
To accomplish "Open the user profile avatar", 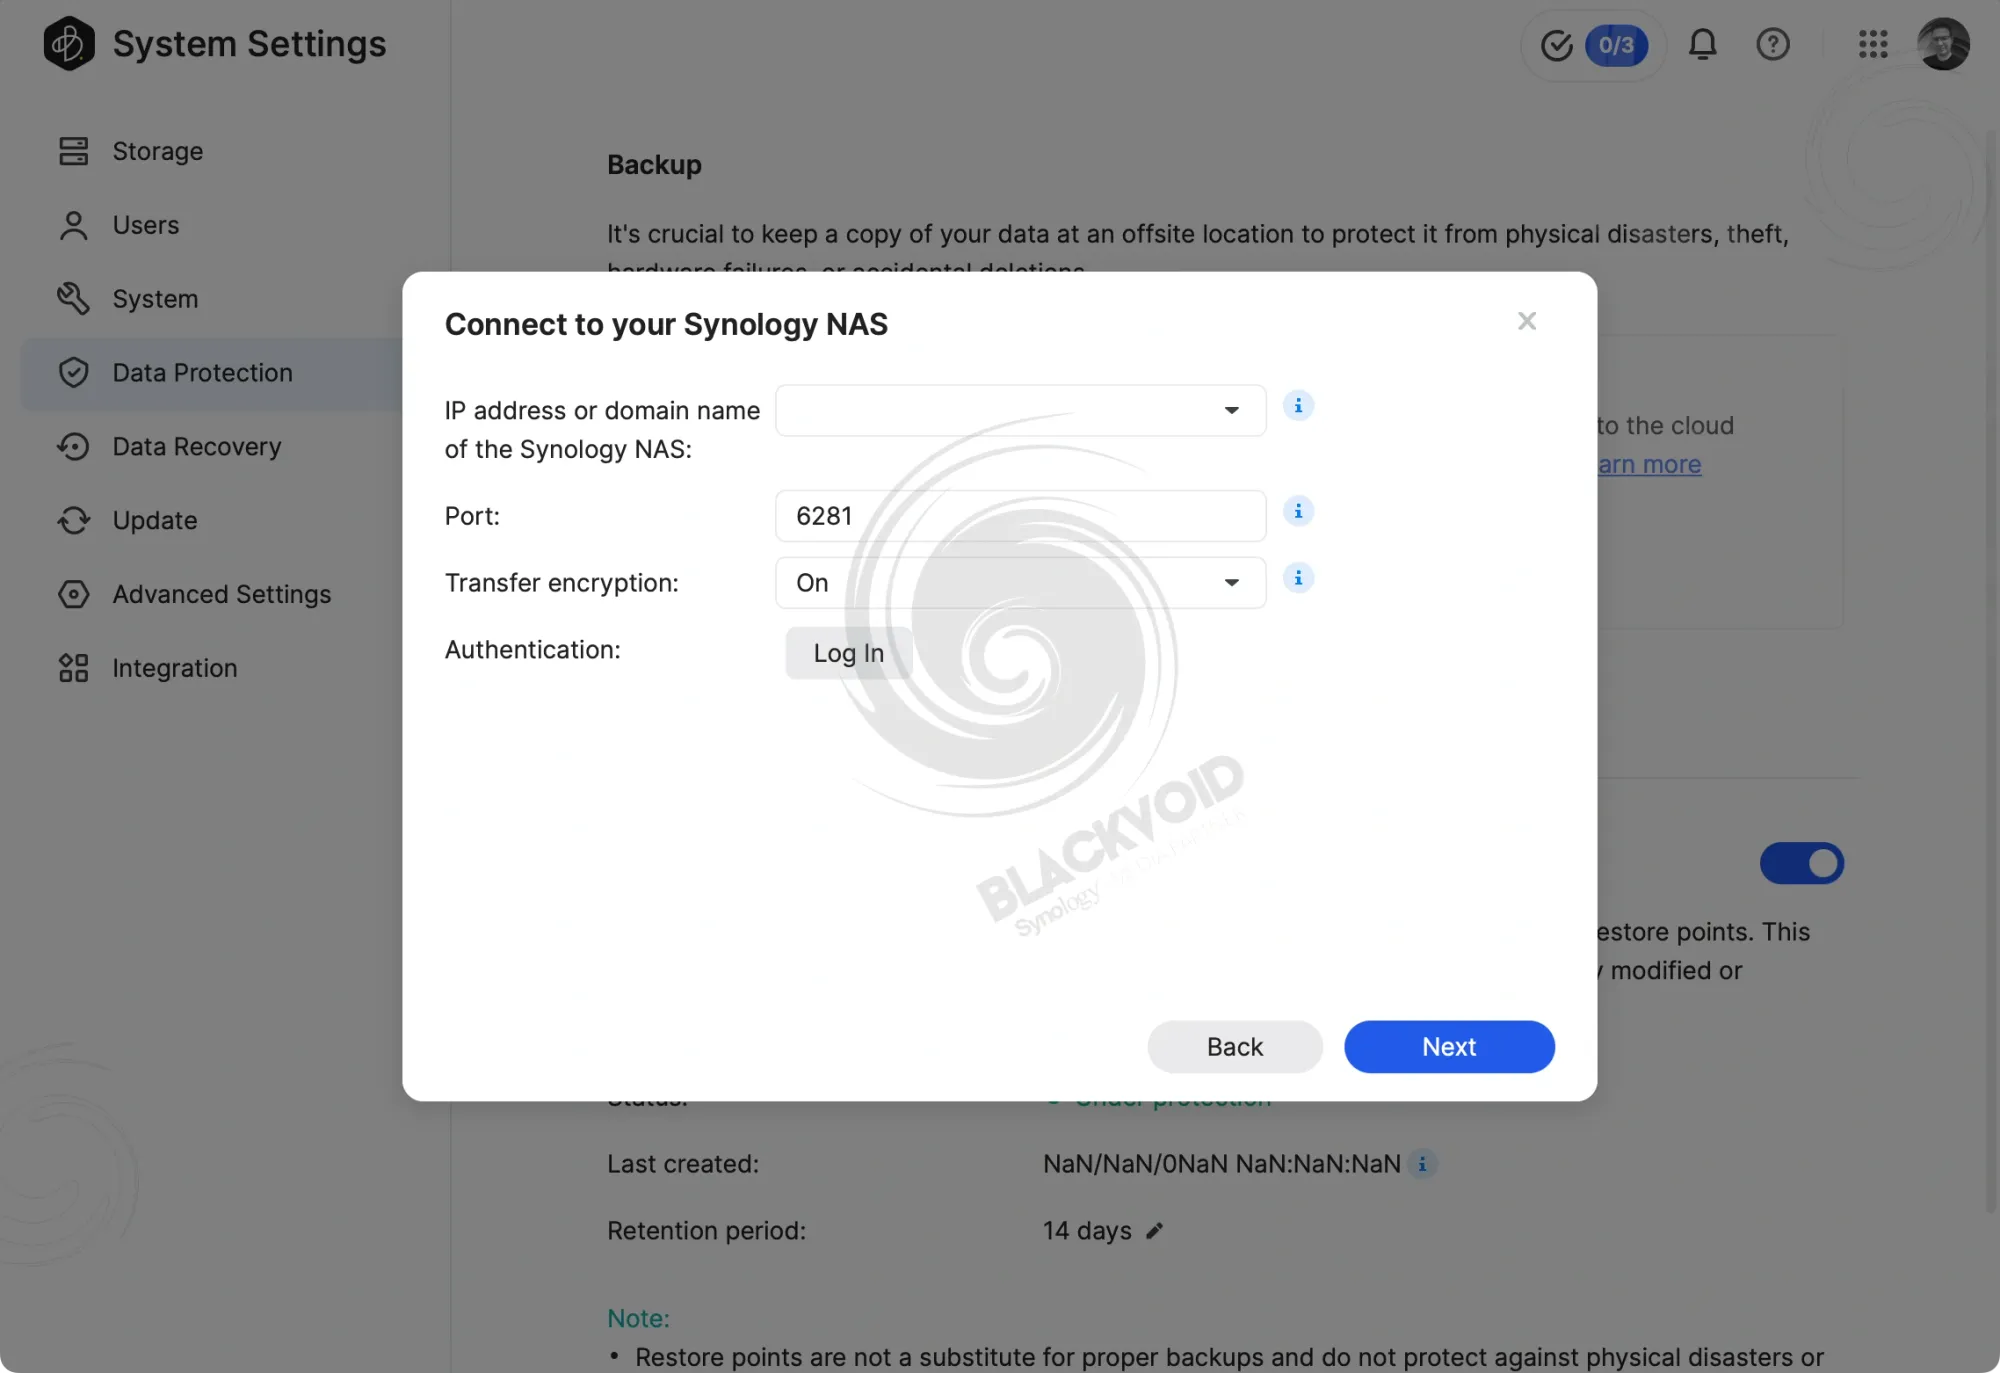I will tap(1943, 44).
